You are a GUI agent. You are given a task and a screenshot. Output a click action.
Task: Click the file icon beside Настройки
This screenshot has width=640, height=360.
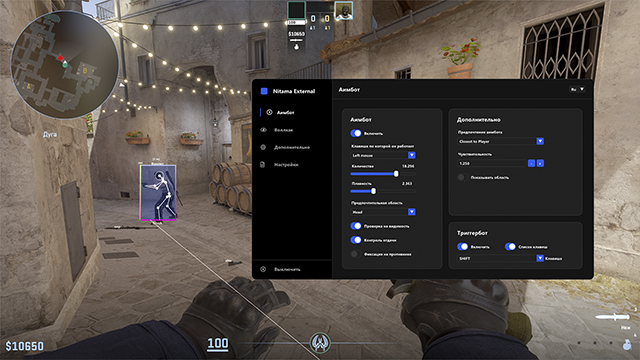(x=263, y=164)
